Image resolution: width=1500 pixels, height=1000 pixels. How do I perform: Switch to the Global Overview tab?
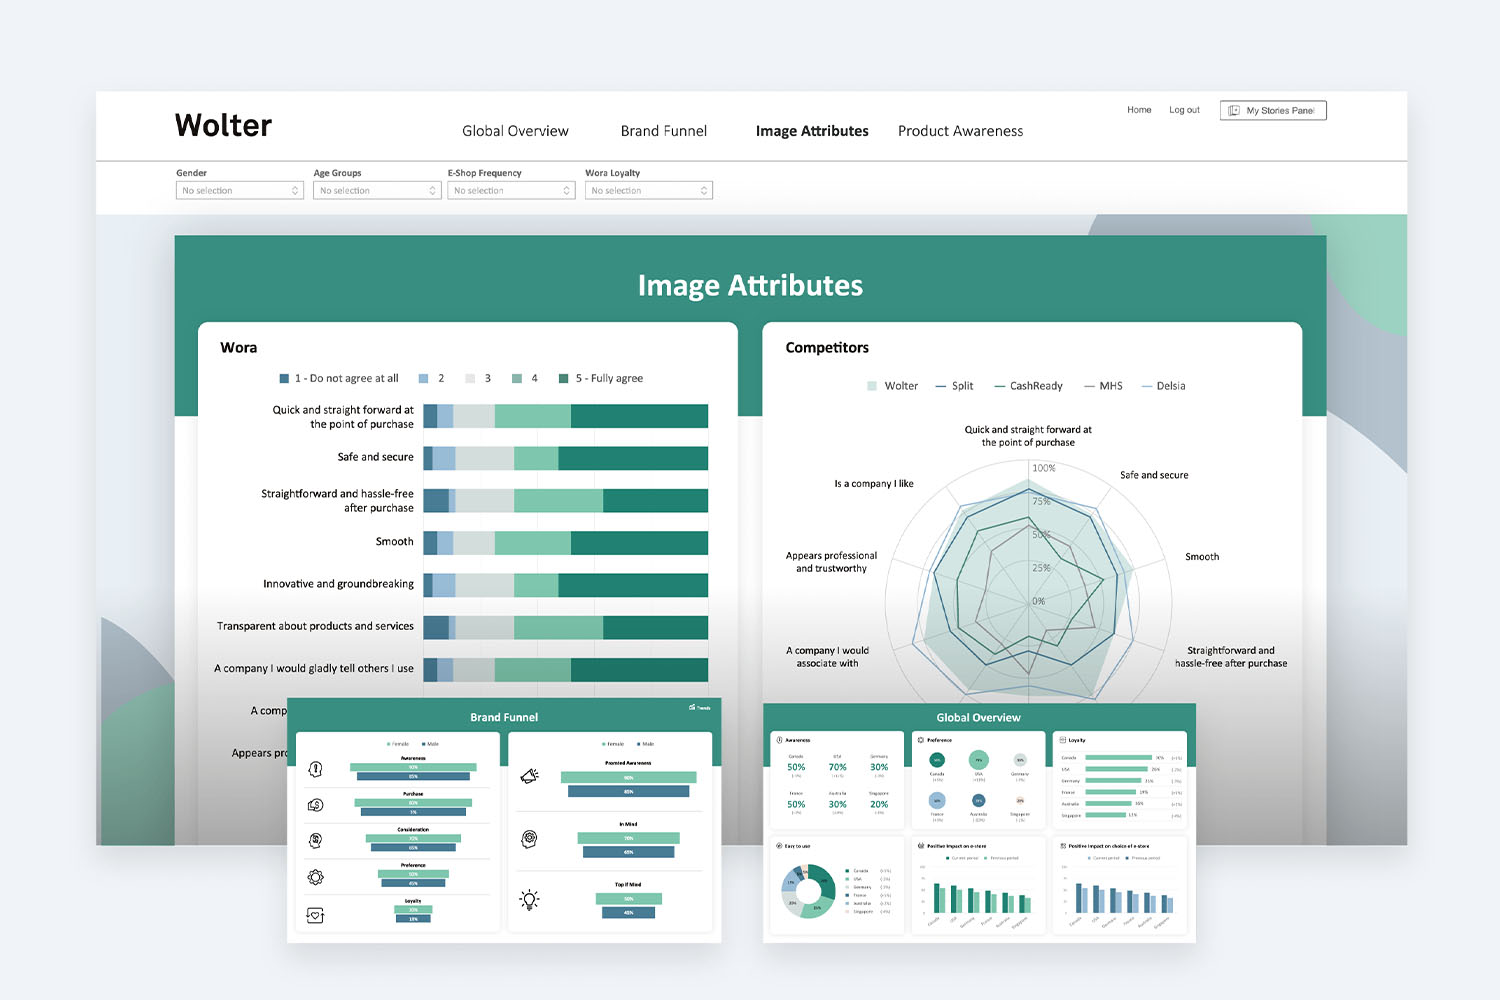point(515,131)
